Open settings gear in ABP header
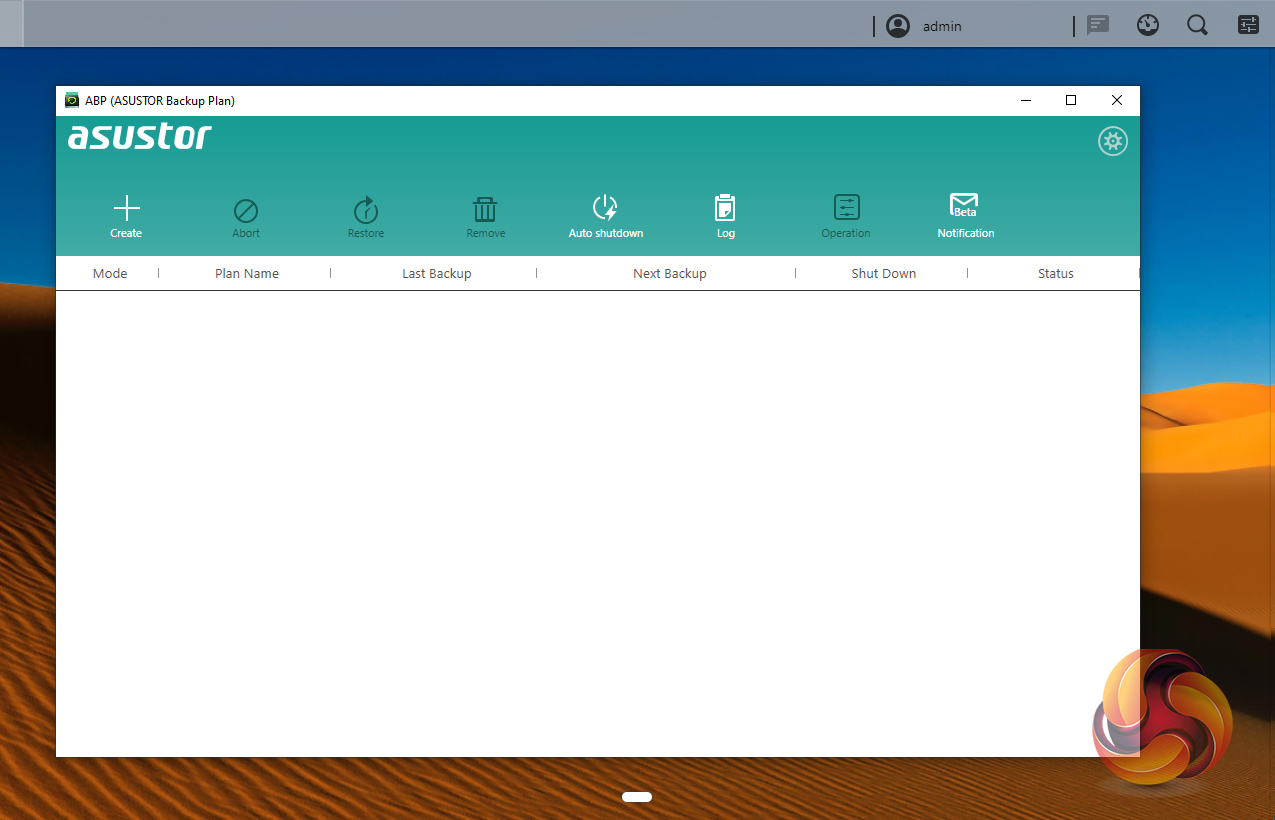The width and height of the screenshot is (1275, 820). tap(1113, 141)
